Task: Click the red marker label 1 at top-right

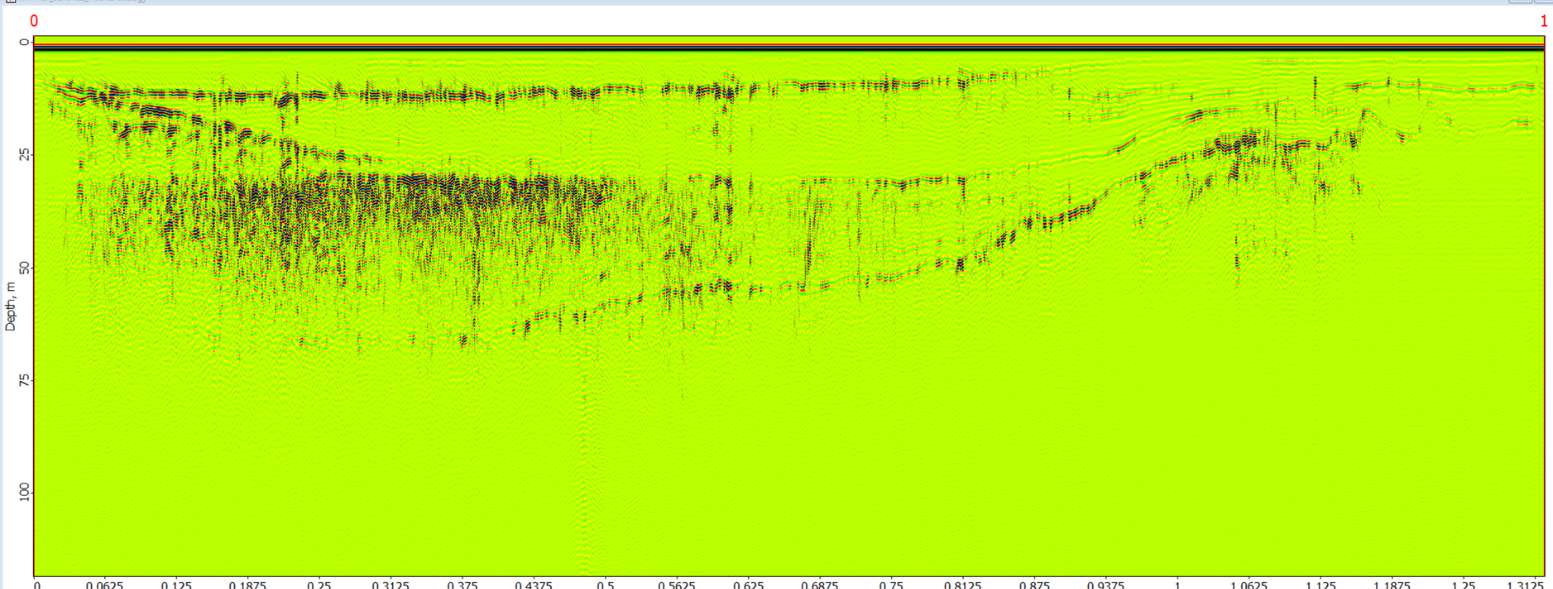Action: click(1544, 20)
